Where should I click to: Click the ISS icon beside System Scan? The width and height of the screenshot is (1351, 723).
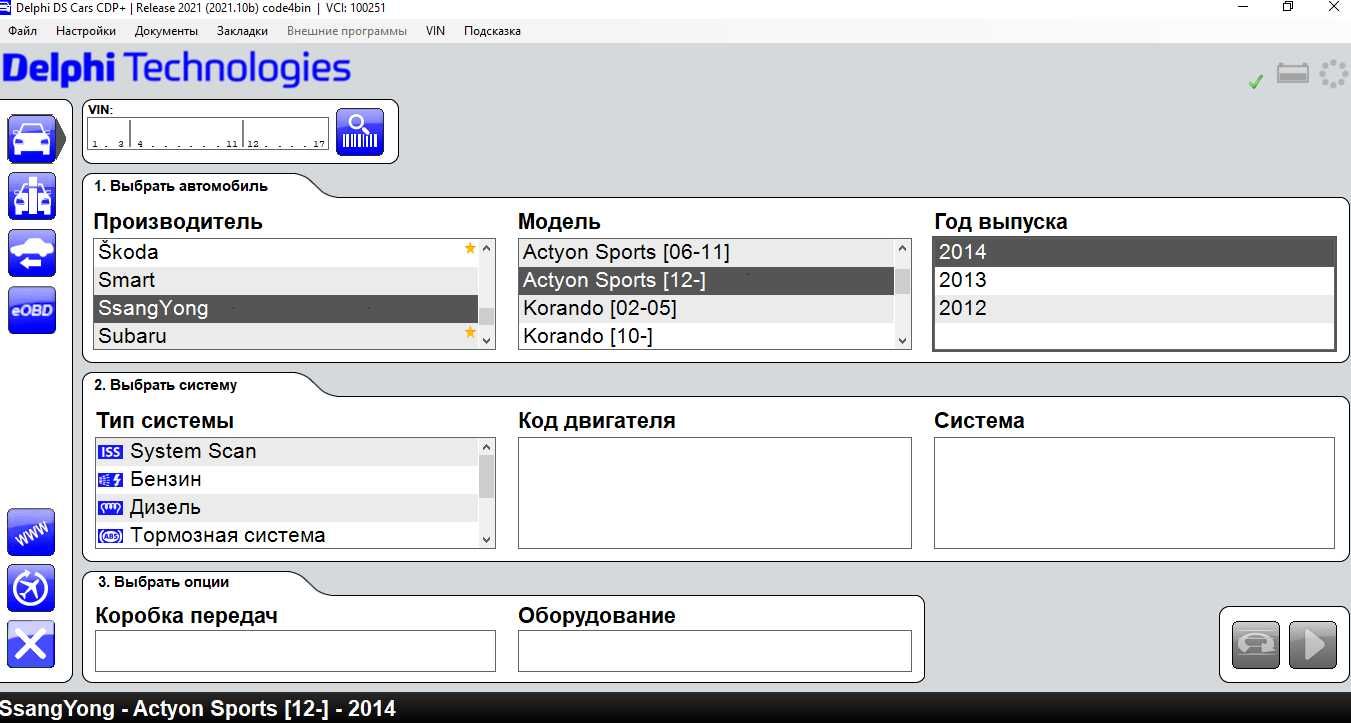pyautogui.click(x=110, y=452)
